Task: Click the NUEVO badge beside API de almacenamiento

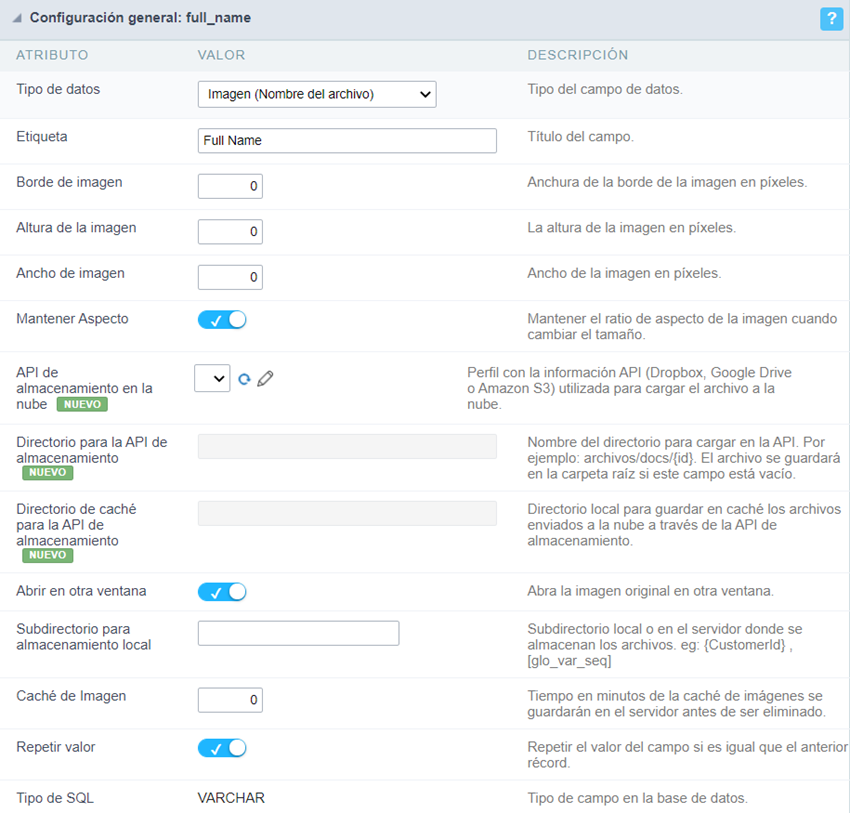Action: [x=82, y=405]
